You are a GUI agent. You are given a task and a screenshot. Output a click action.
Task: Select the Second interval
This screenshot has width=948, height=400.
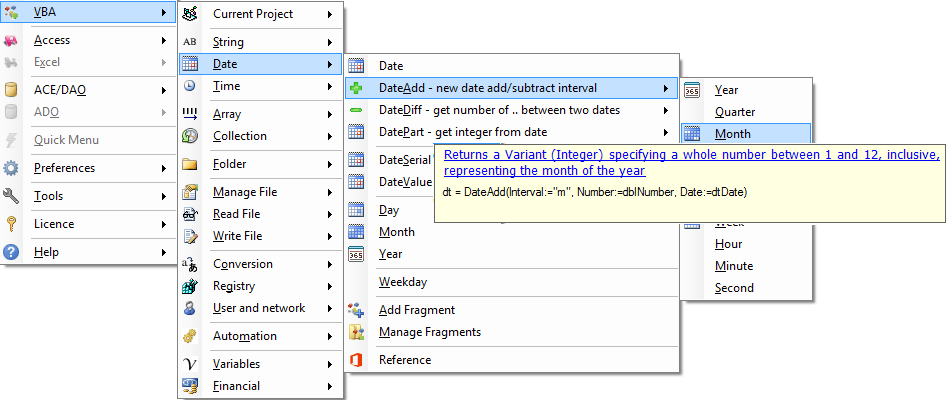coord(745,288)
